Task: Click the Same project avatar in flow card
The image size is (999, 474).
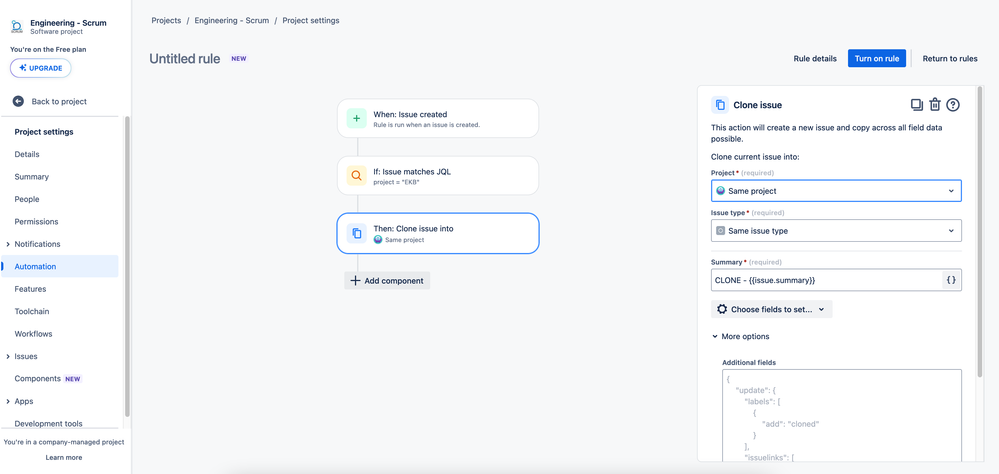Action: pos(378,240)
